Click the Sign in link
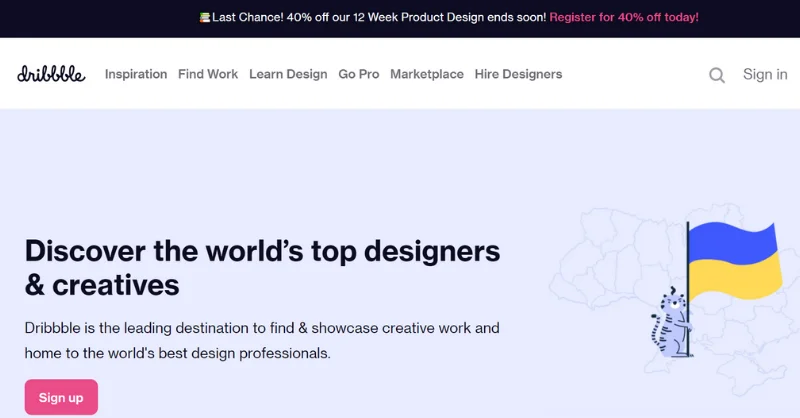Screen dimensions: 800x418 click(x=765, y=74)
